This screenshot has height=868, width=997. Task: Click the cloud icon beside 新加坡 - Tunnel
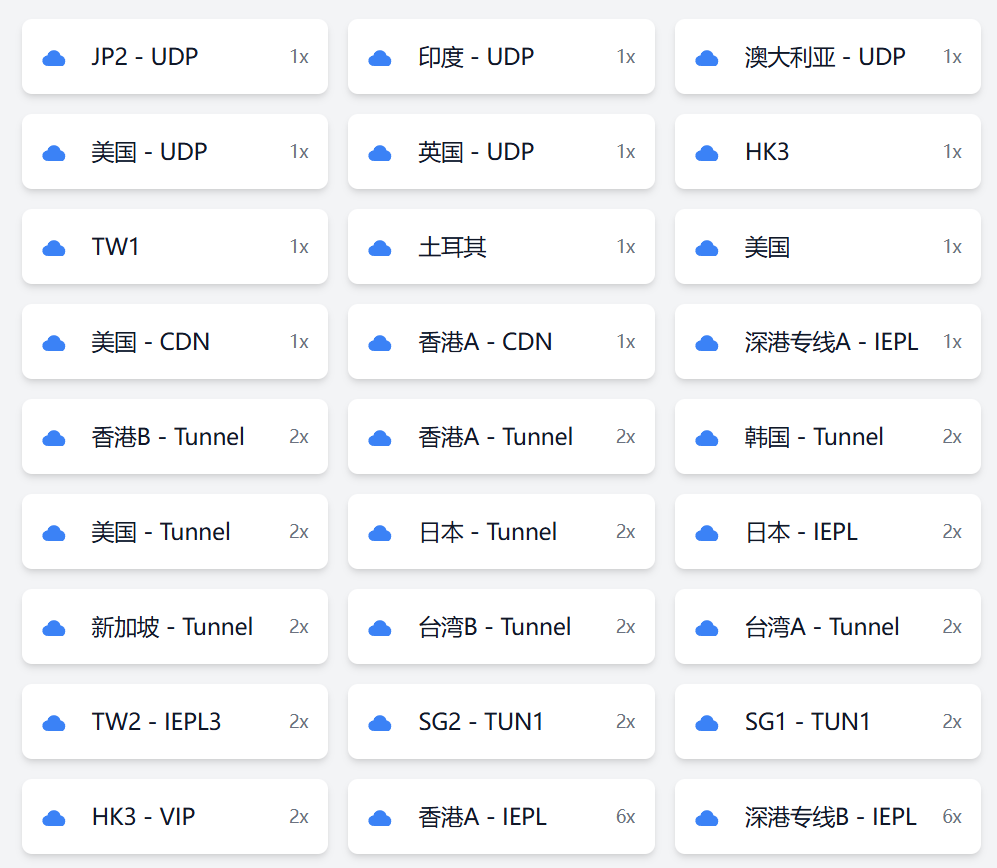click(54, 628)
